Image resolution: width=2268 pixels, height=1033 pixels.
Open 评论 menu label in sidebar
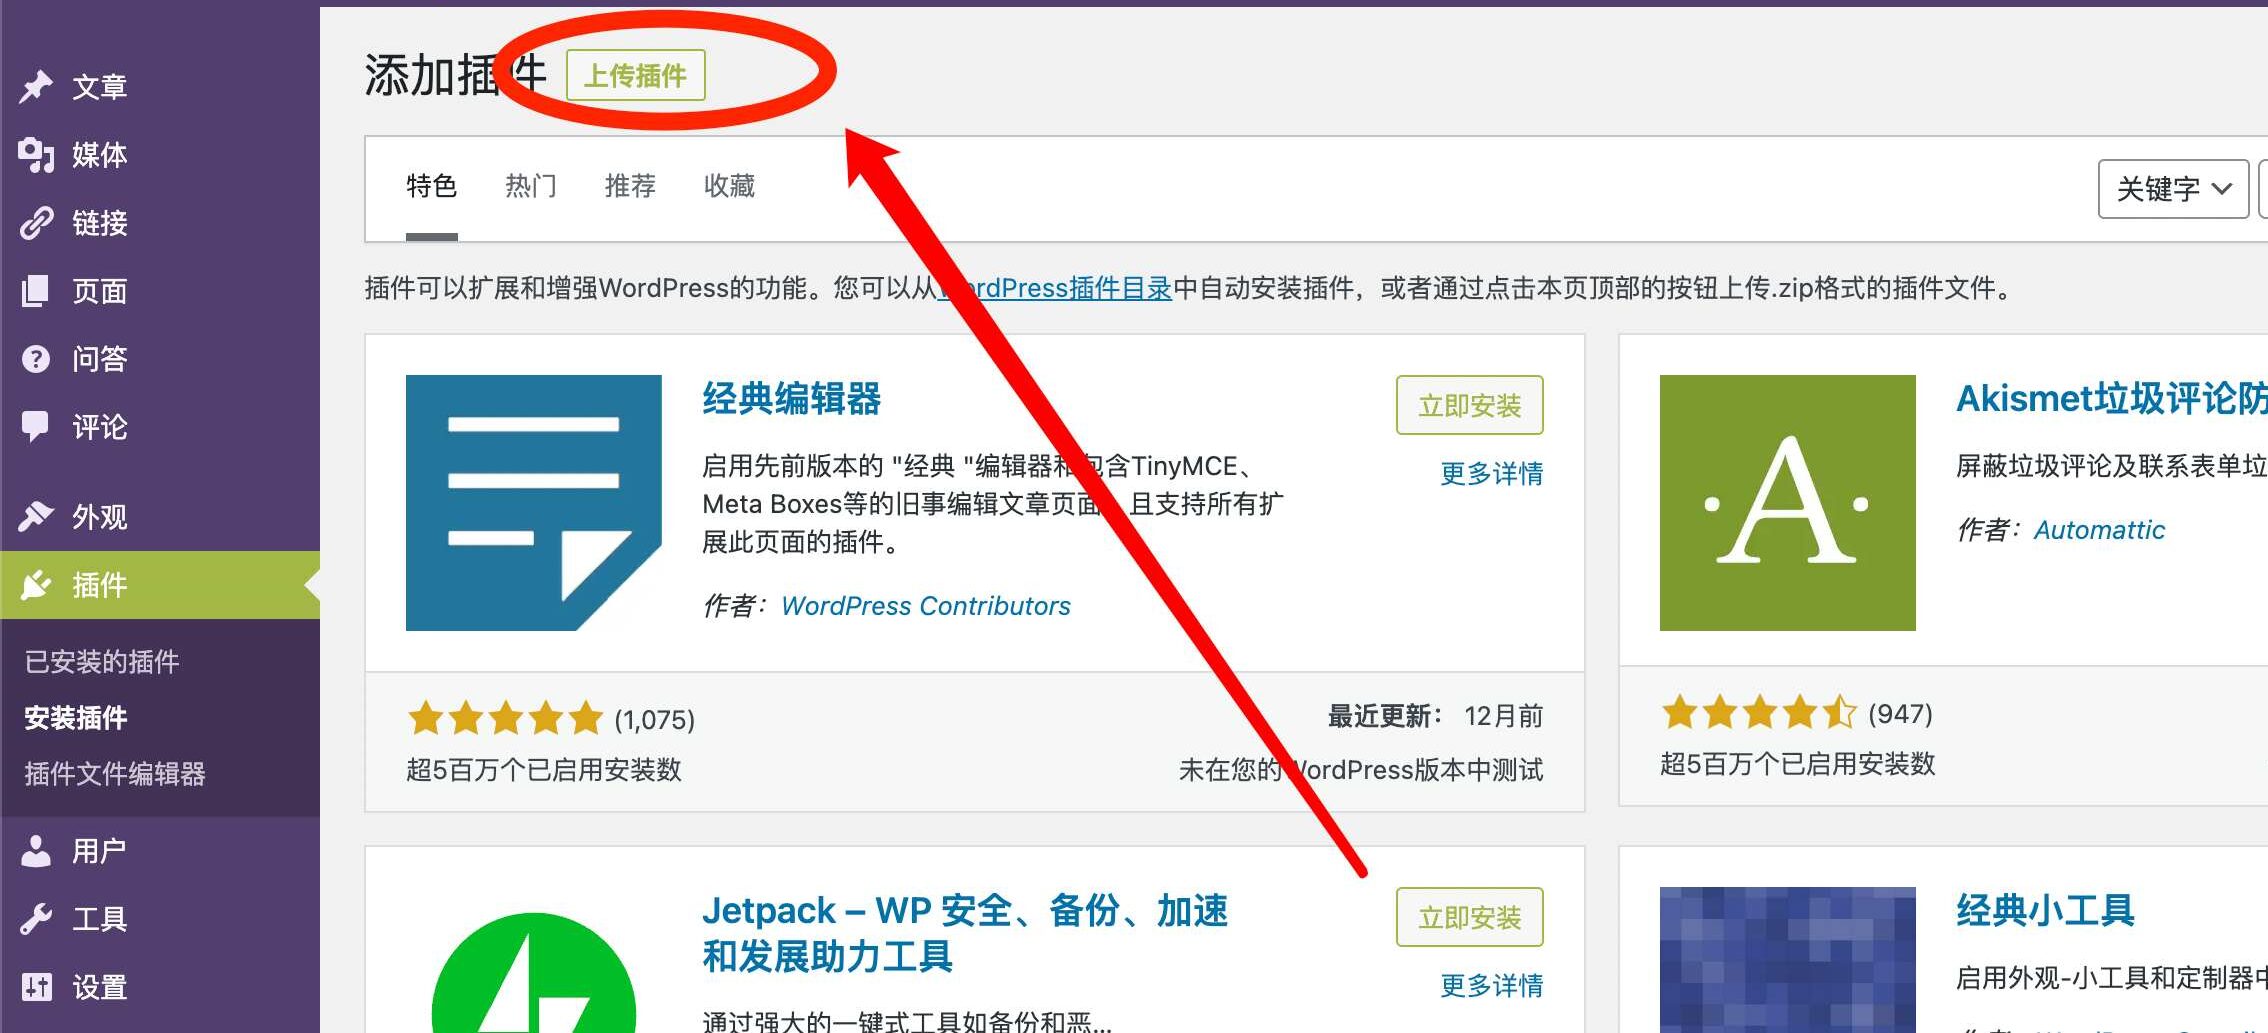click(99, 427)
